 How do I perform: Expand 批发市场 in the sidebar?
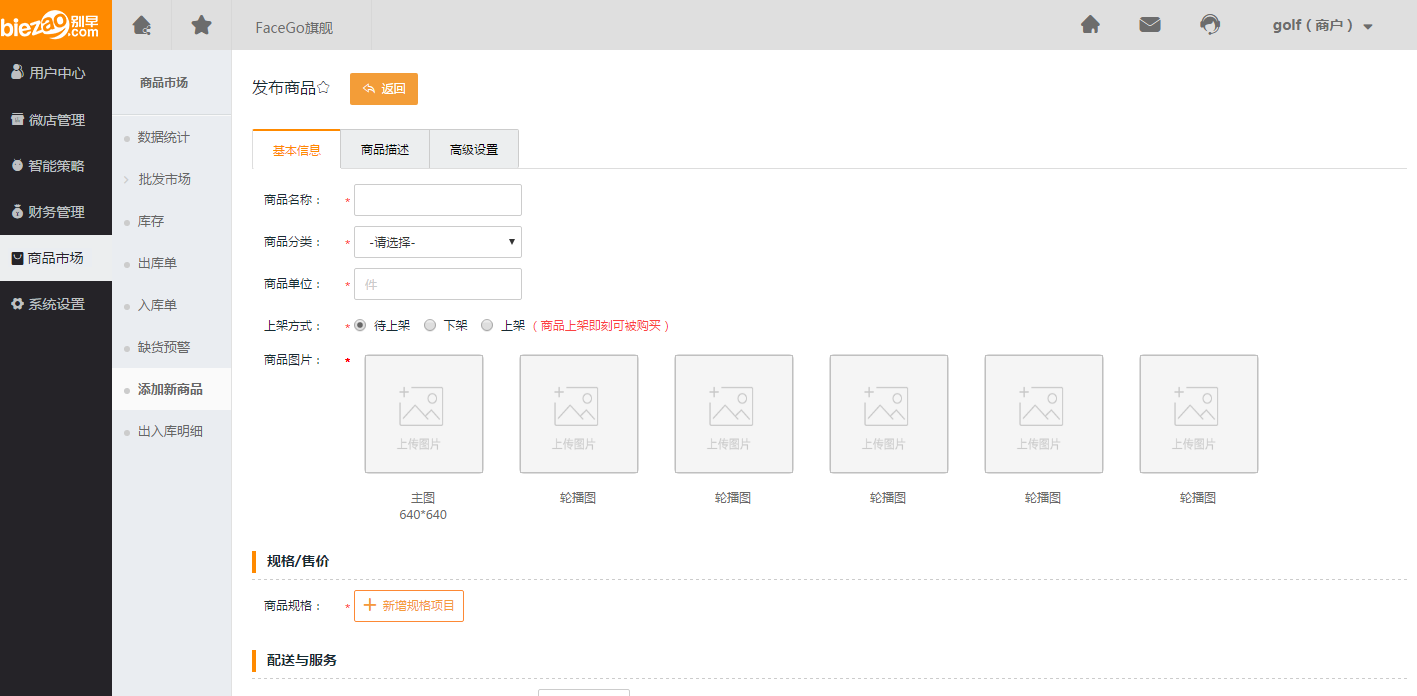[164, 179]
